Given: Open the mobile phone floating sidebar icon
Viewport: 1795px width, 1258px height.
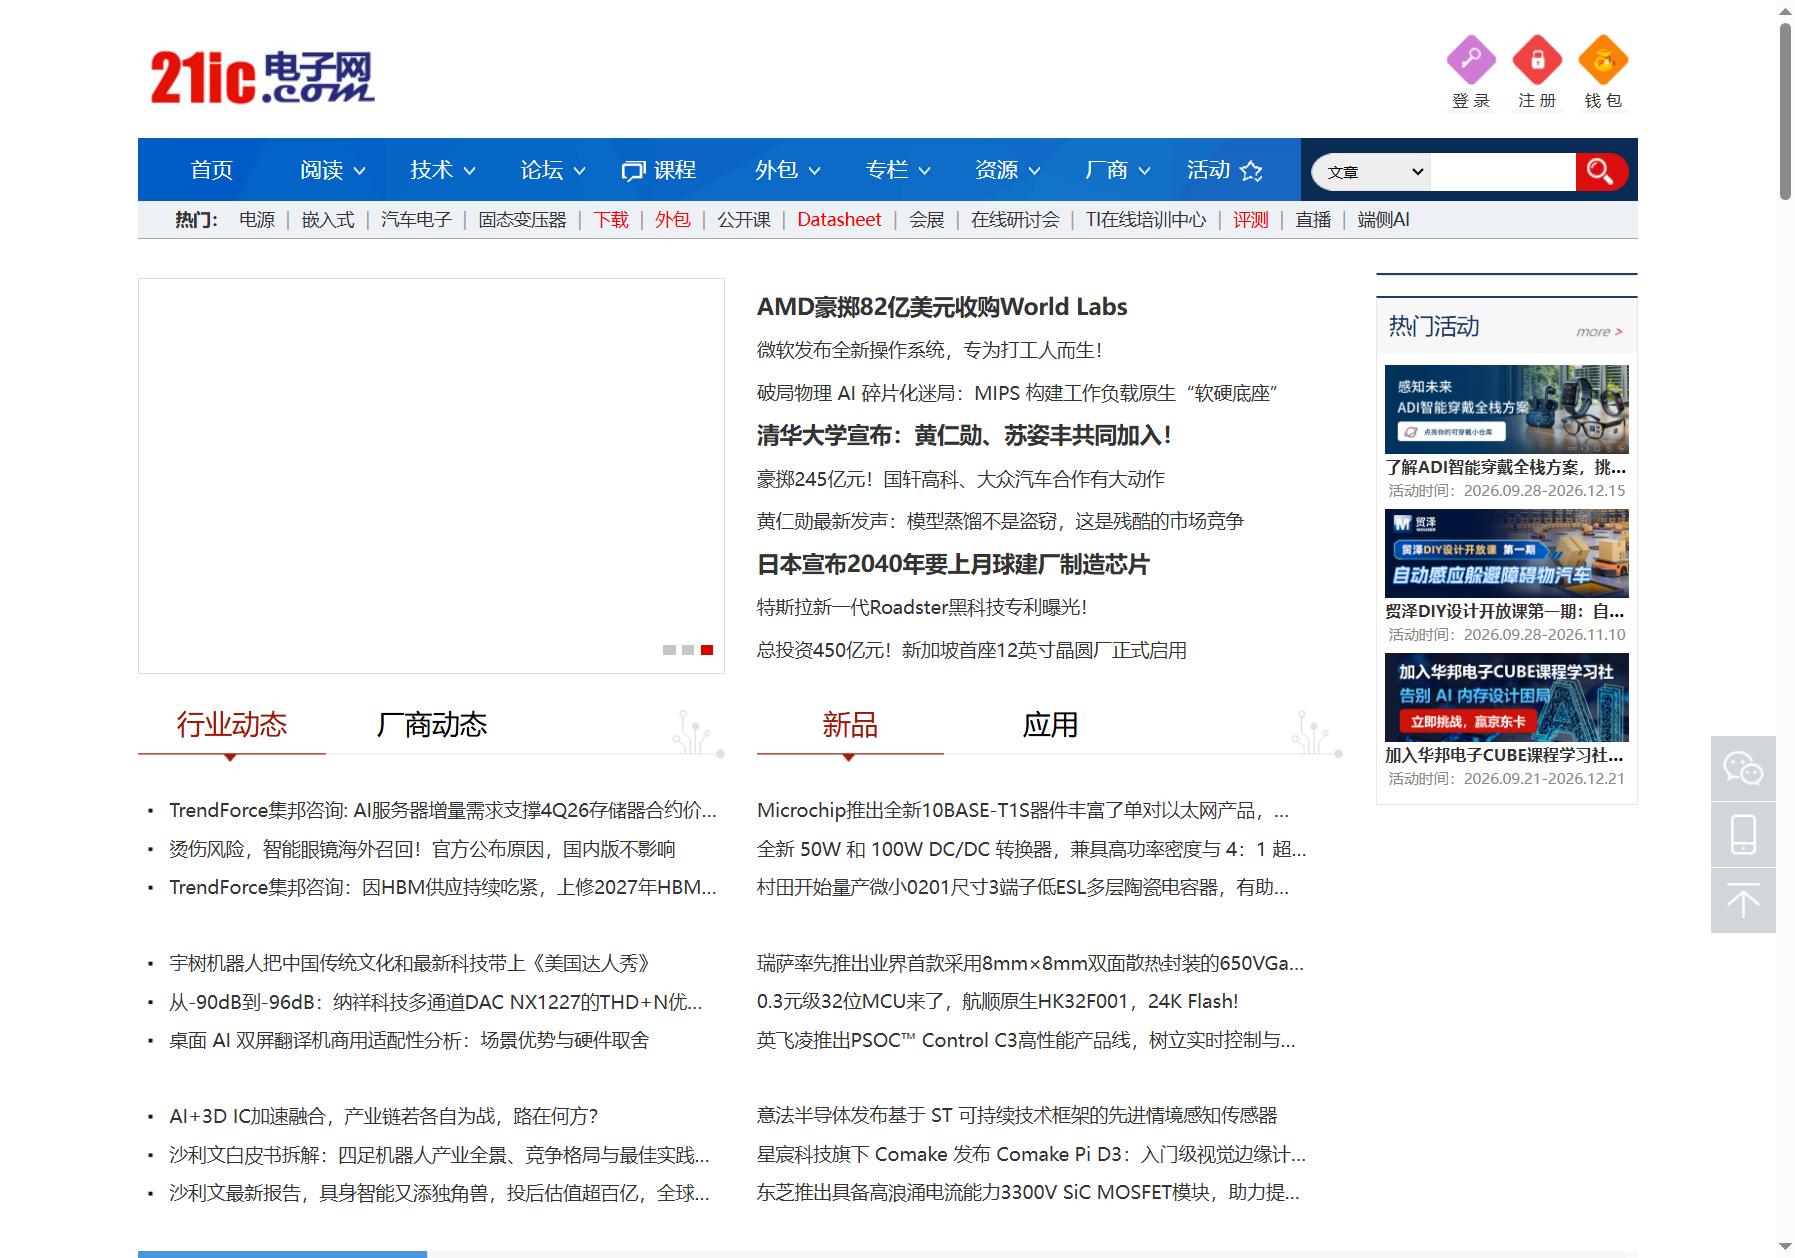Looking at the screenshot, I should coord(1743,834).
